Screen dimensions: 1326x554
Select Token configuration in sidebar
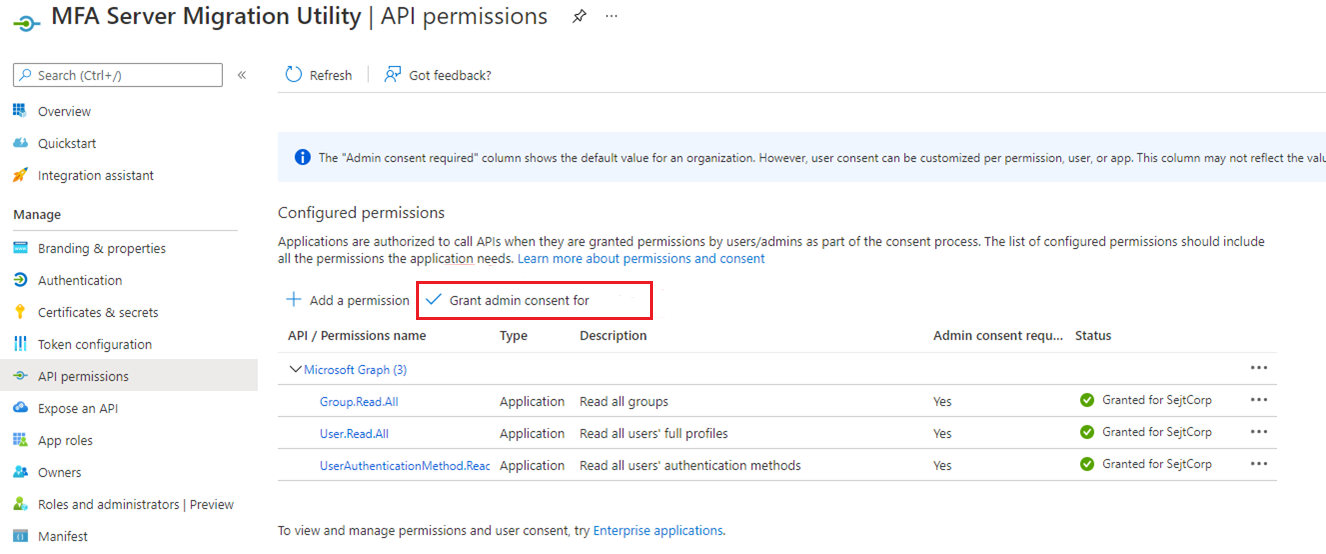[95, 345]
